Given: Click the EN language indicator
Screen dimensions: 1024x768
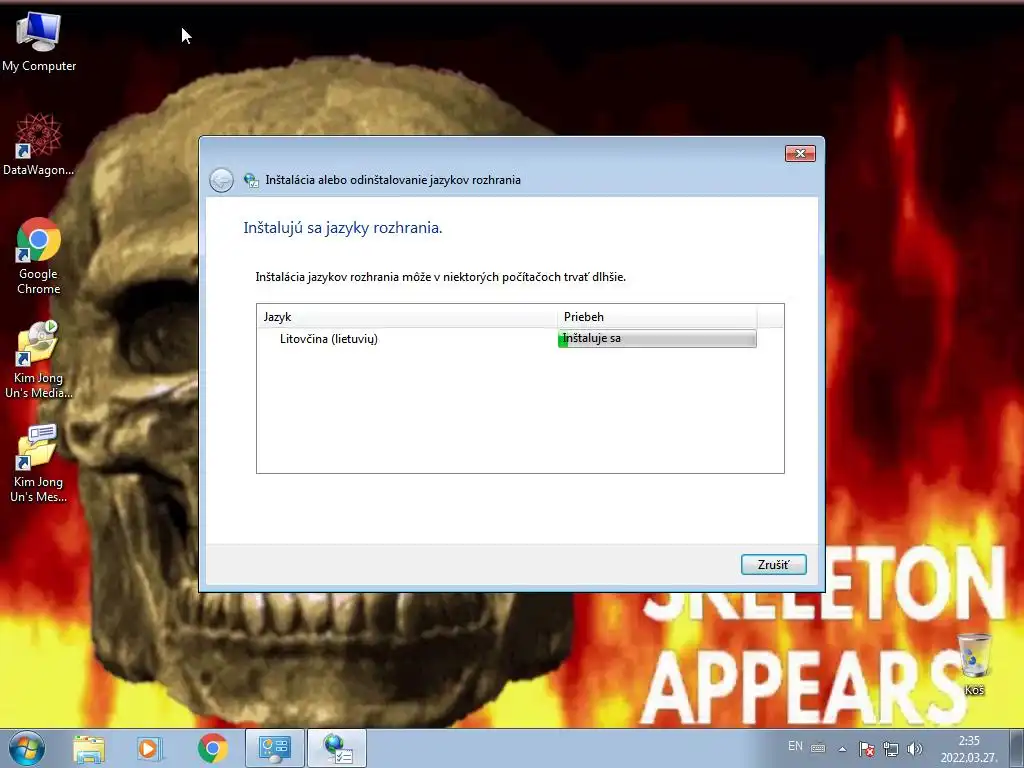Looking at the screenshot, I should 795,746.
